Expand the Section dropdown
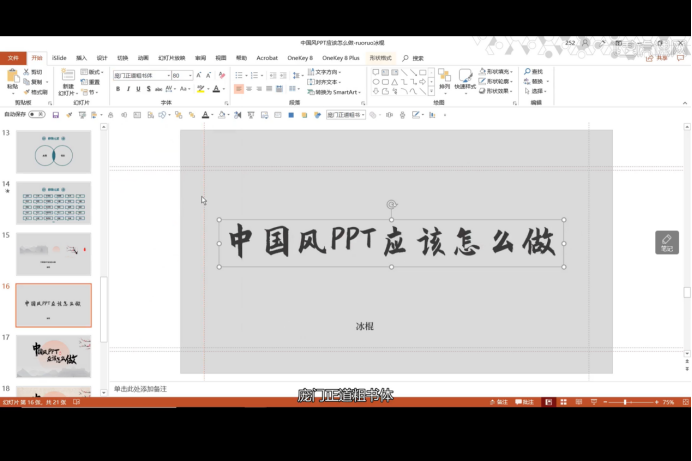The image size is (692, 461). point(89,92)
